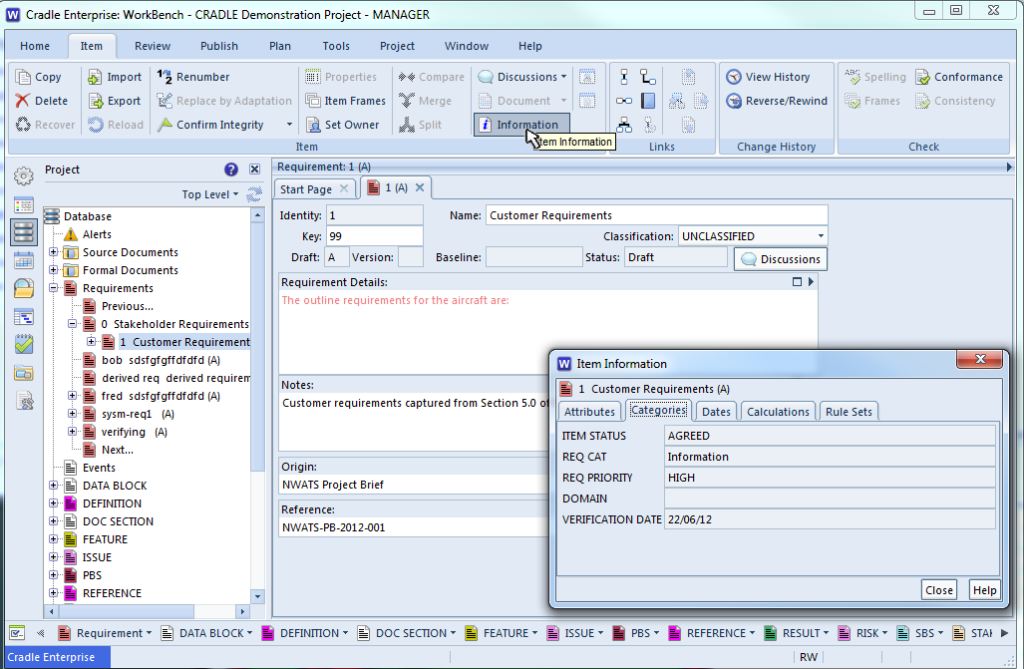Click Reverse/Rewind in Change History
Screen dimensions: 1024x669
pos(776,101)
